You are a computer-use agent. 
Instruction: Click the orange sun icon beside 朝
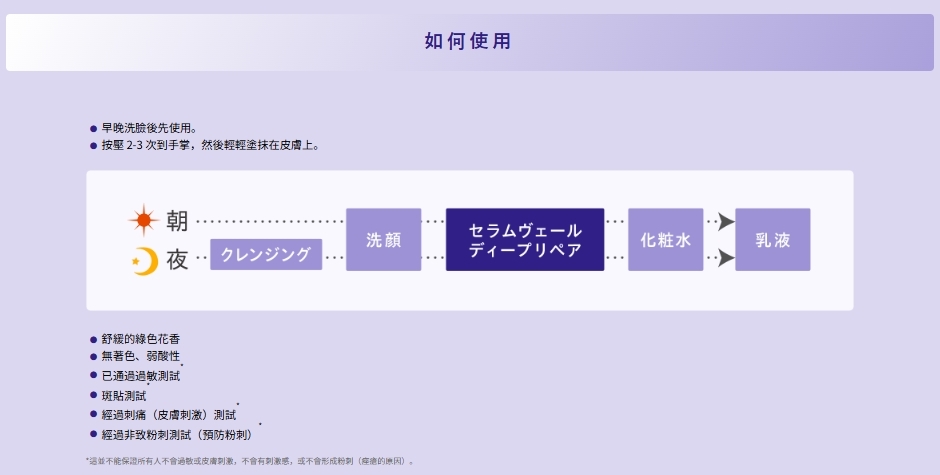(x=143, y=221)
